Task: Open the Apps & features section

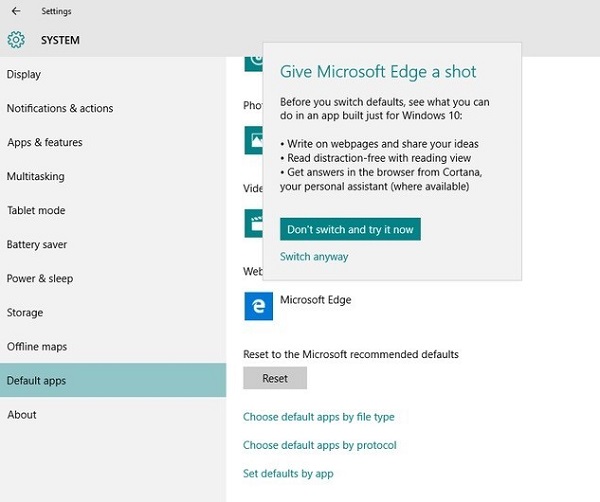Action: tap(44, 142)
